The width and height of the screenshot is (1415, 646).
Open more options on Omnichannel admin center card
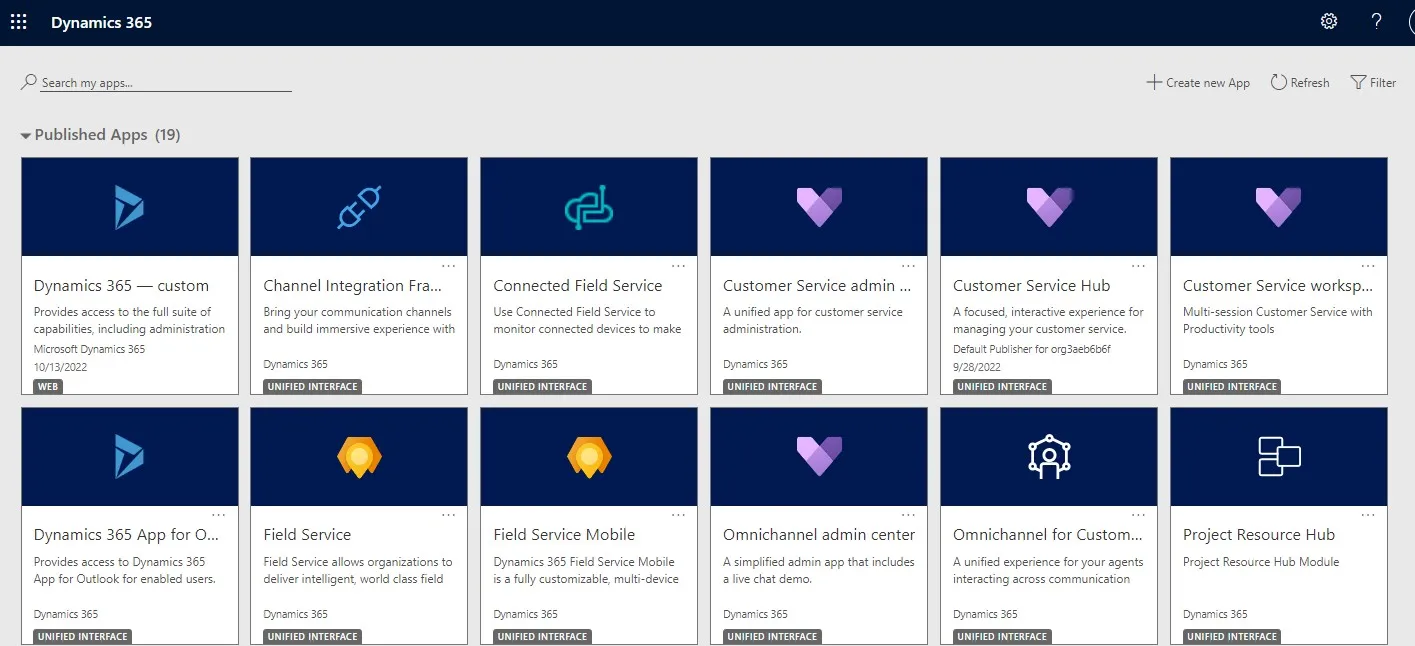pyautogui.click(x=909, y=515)
